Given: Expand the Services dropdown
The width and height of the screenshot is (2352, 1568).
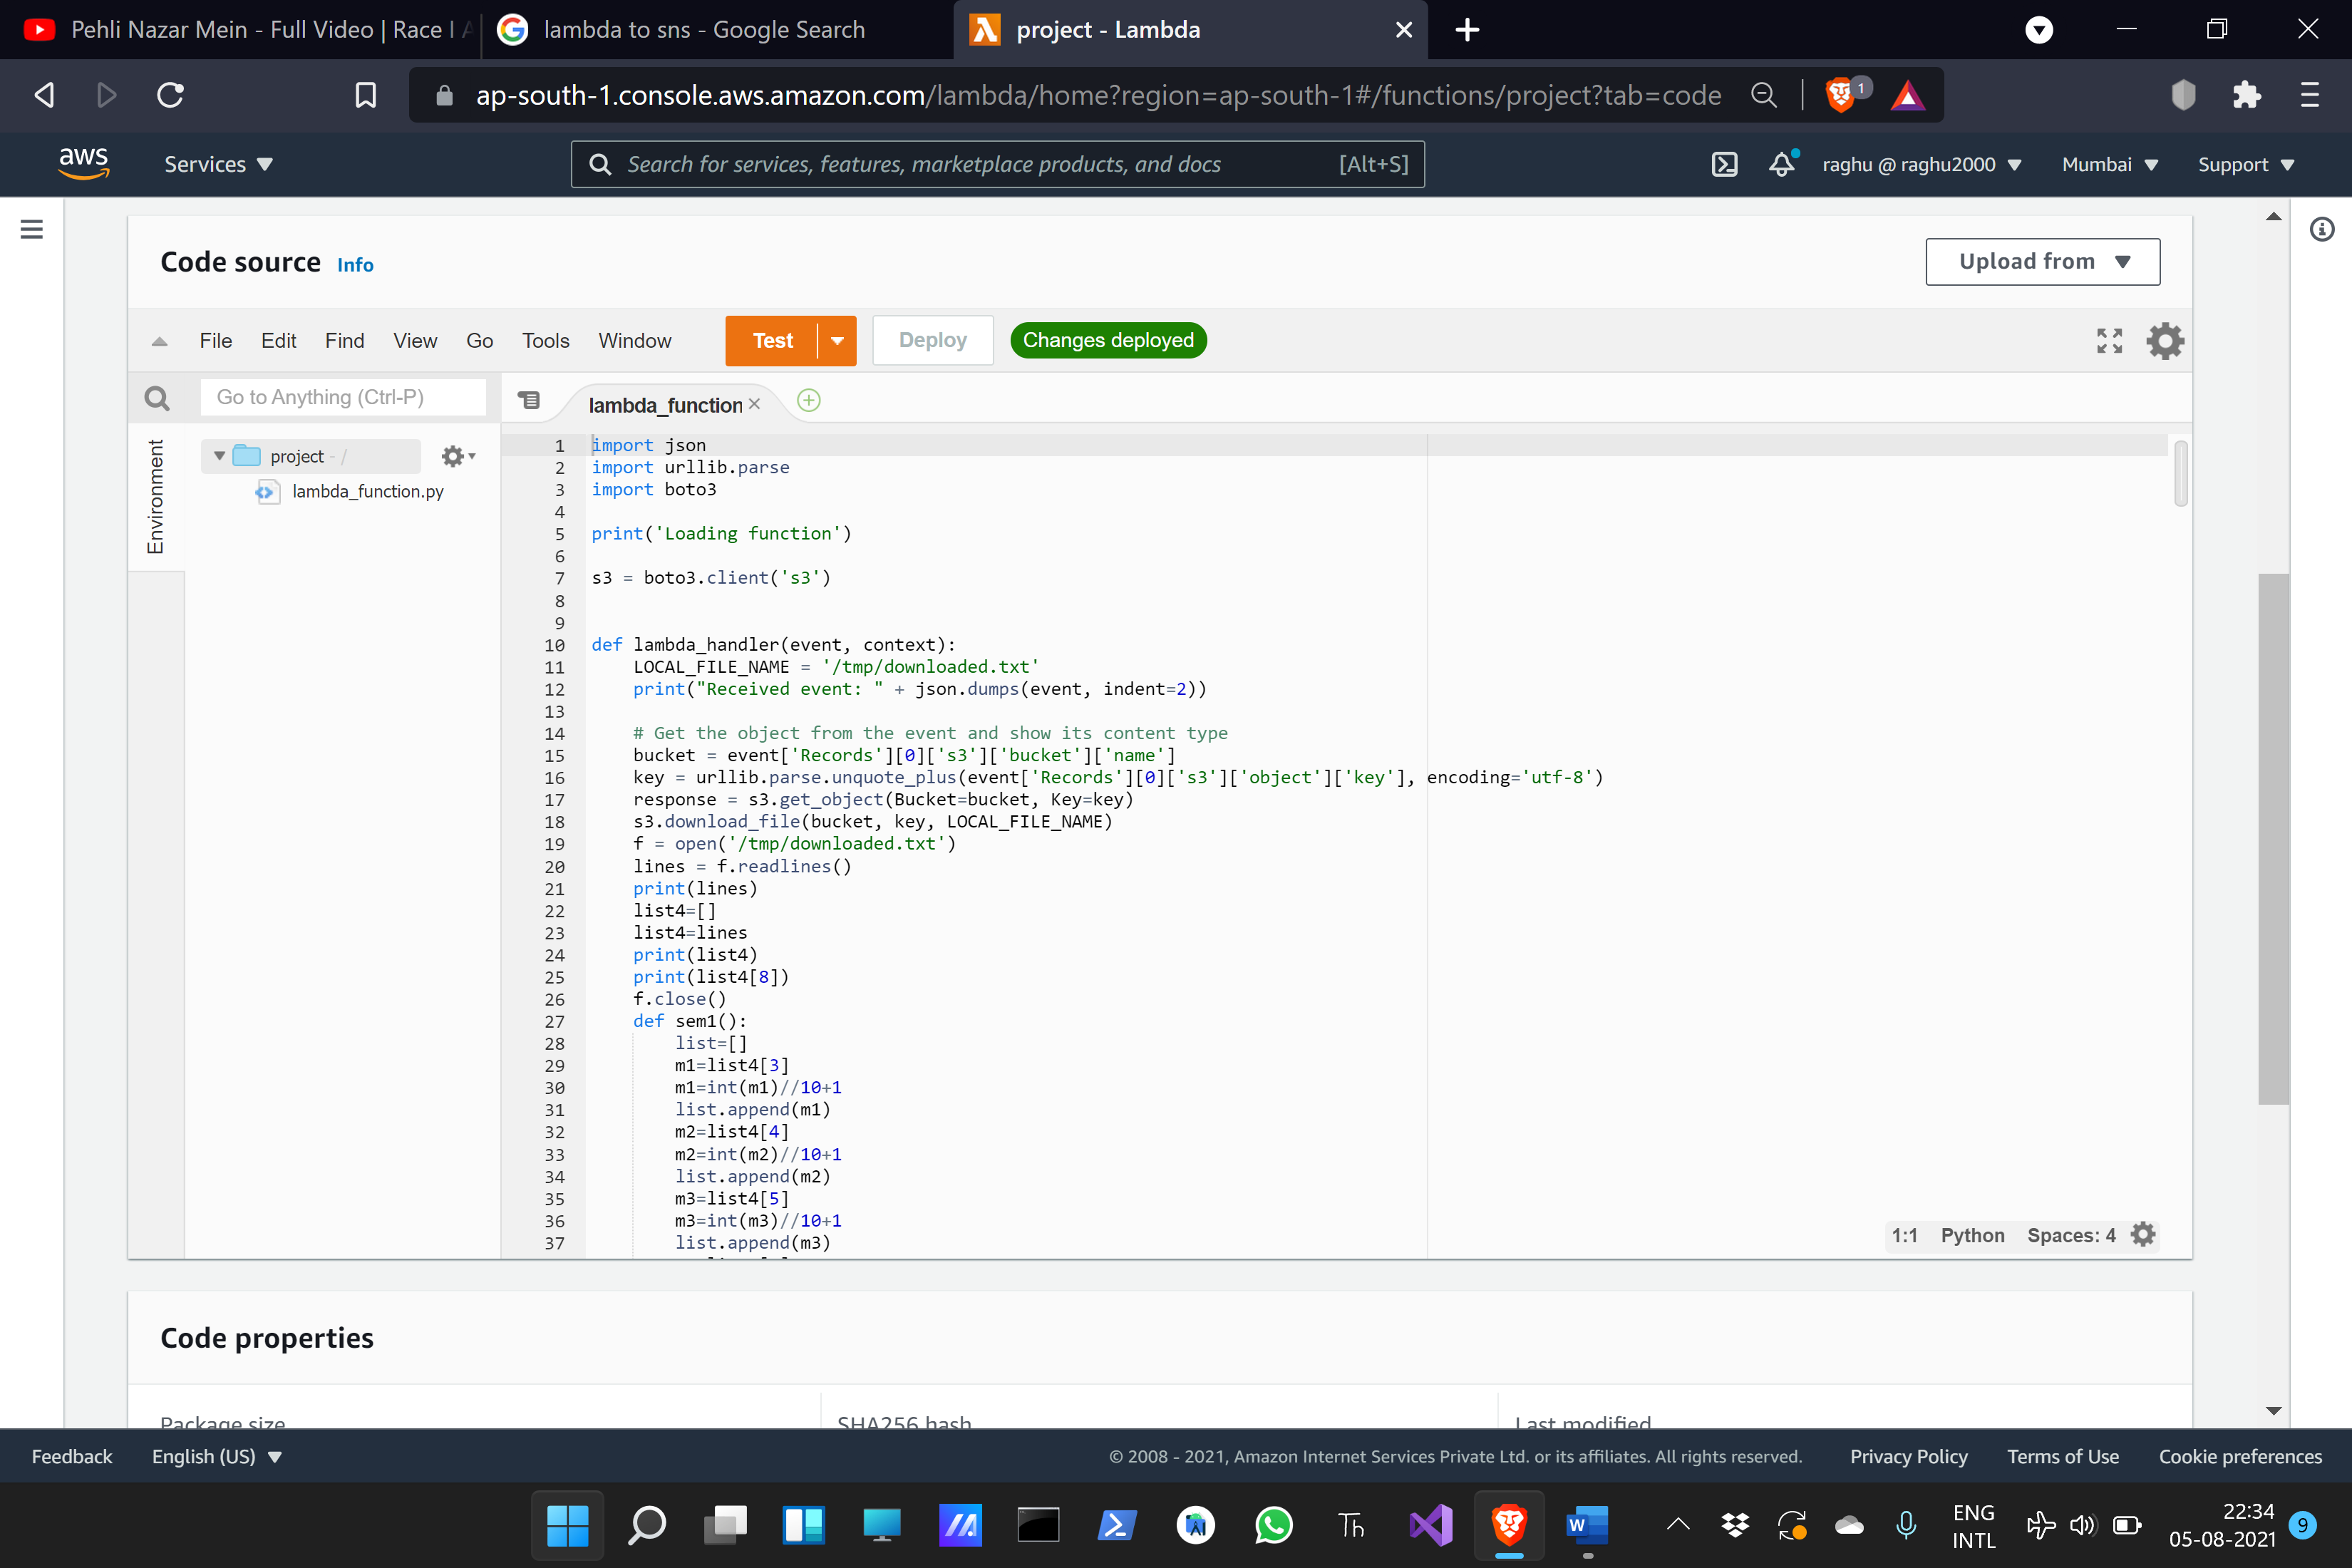Looking at the screenshot, I should tap(218, 164).
